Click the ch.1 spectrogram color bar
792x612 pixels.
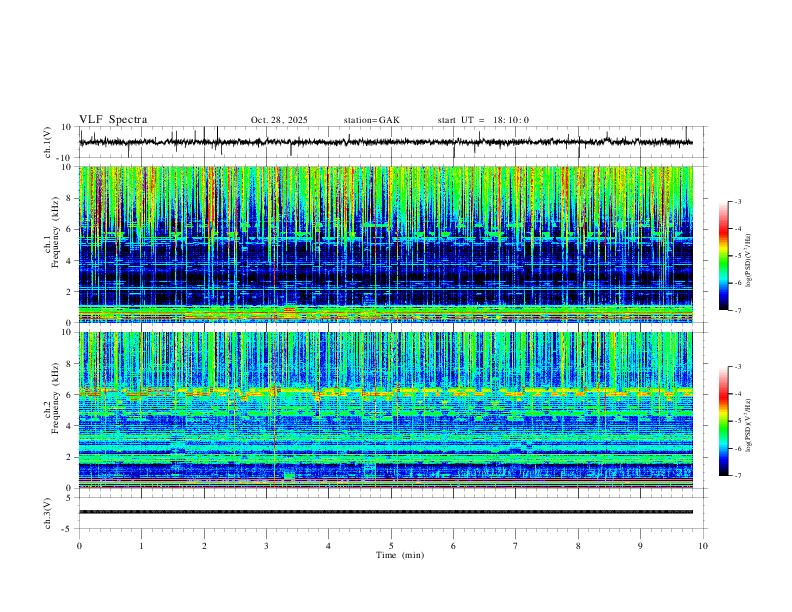click(x=723, y=256)
